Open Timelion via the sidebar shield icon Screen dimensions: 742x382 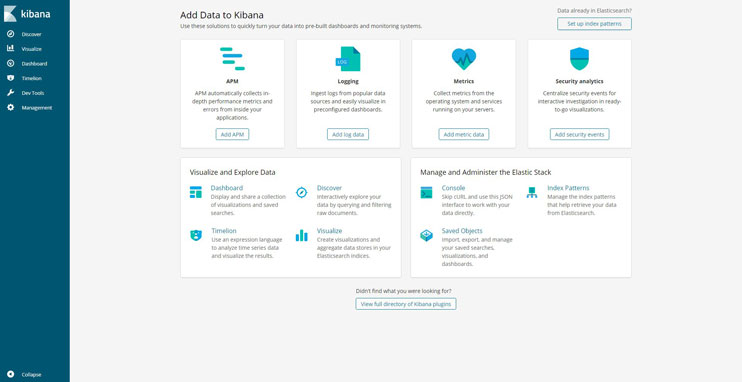[x=10, y=78]
